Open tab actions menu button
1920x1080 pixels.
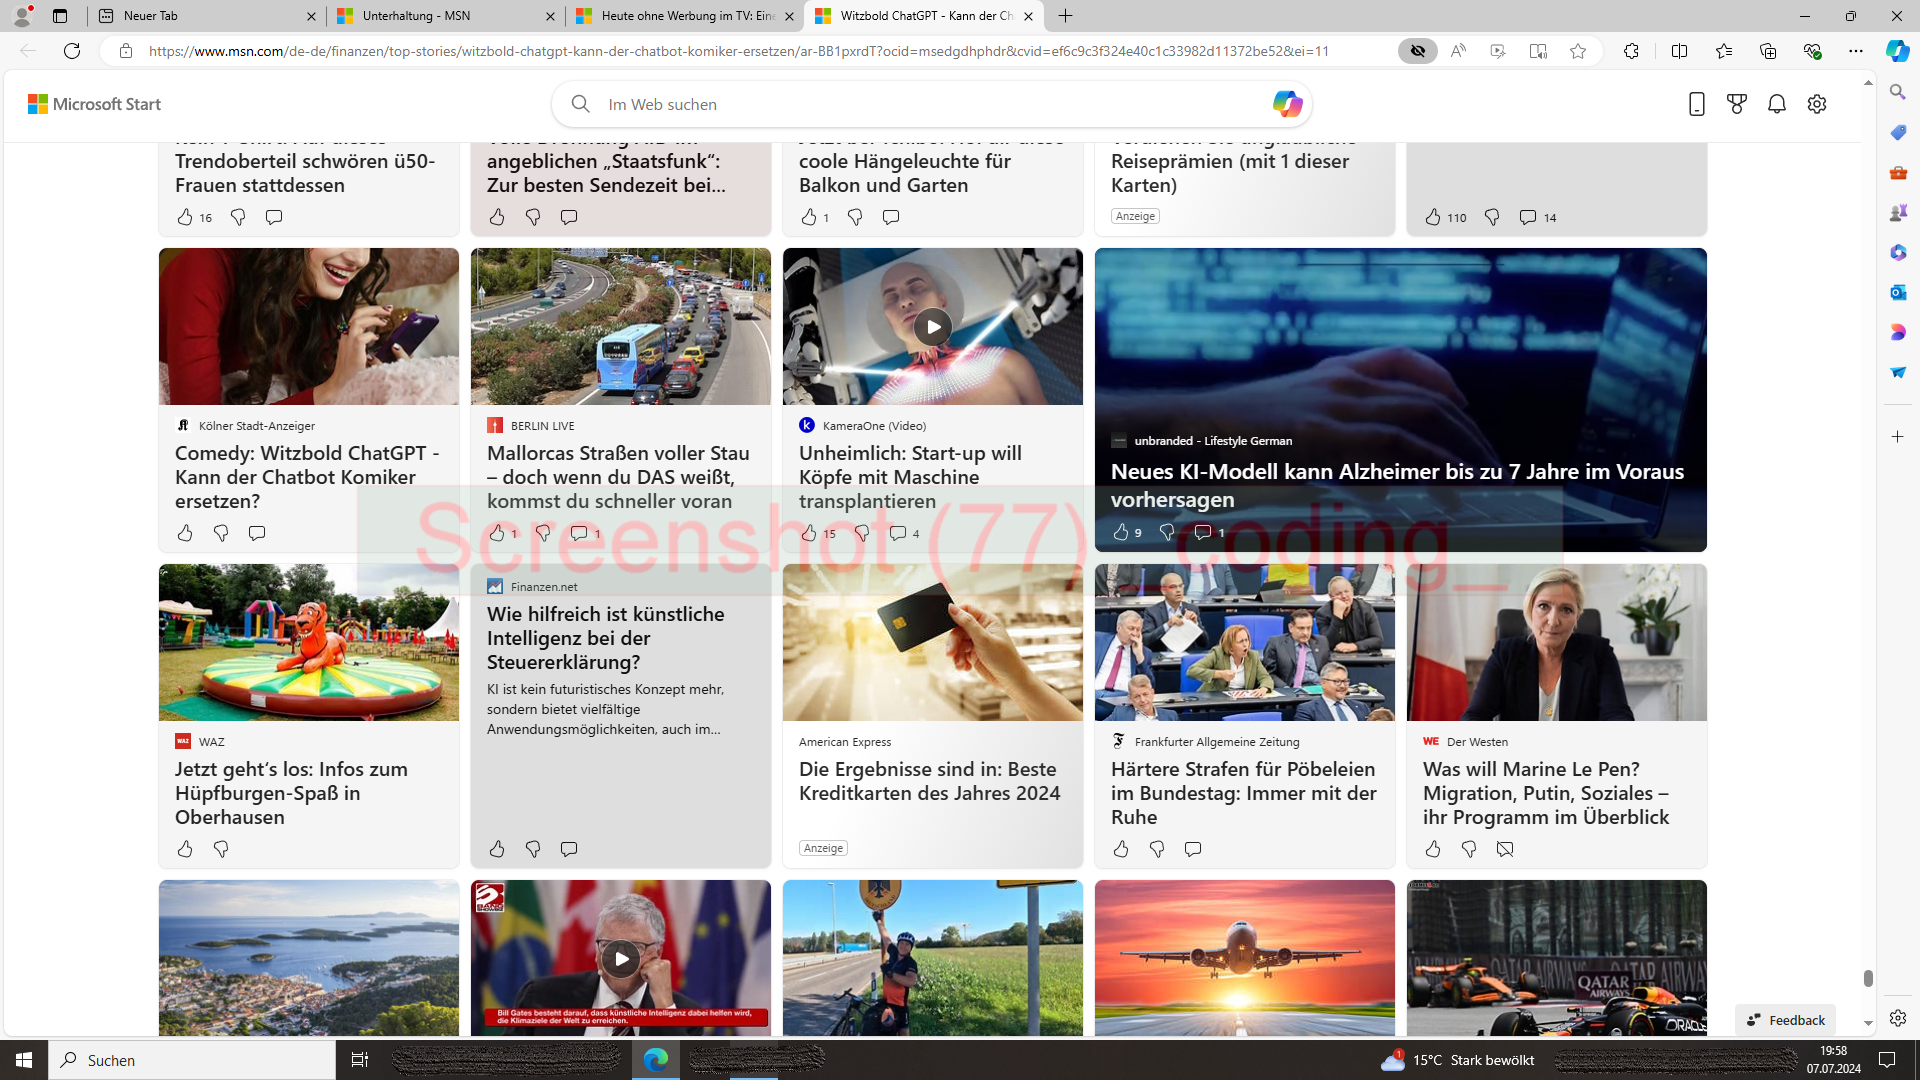click(x=60, y=16)
